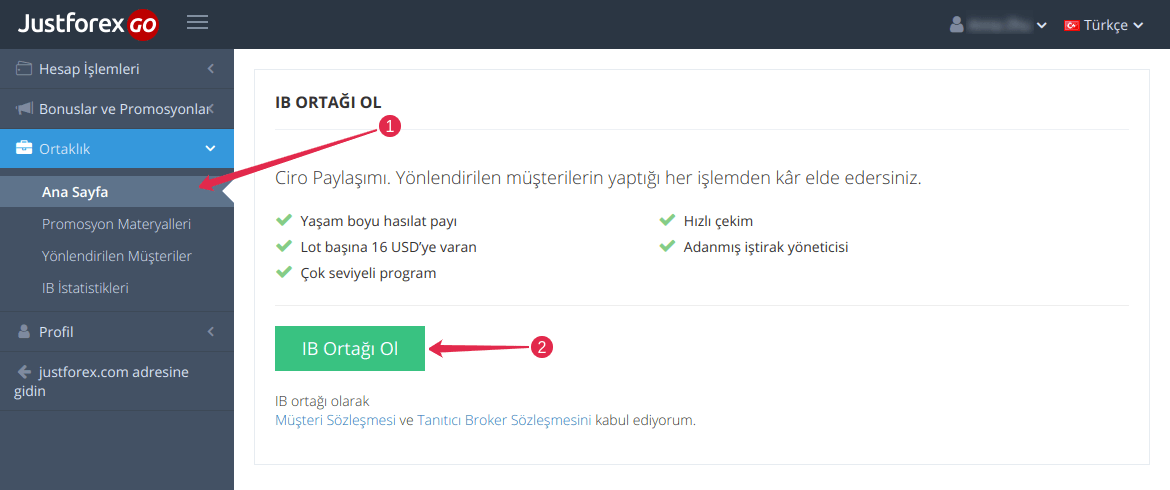This screenshot has height=490, width=1170.
Task: Collapse the Ortaklık section chevron
Action: 210,148
